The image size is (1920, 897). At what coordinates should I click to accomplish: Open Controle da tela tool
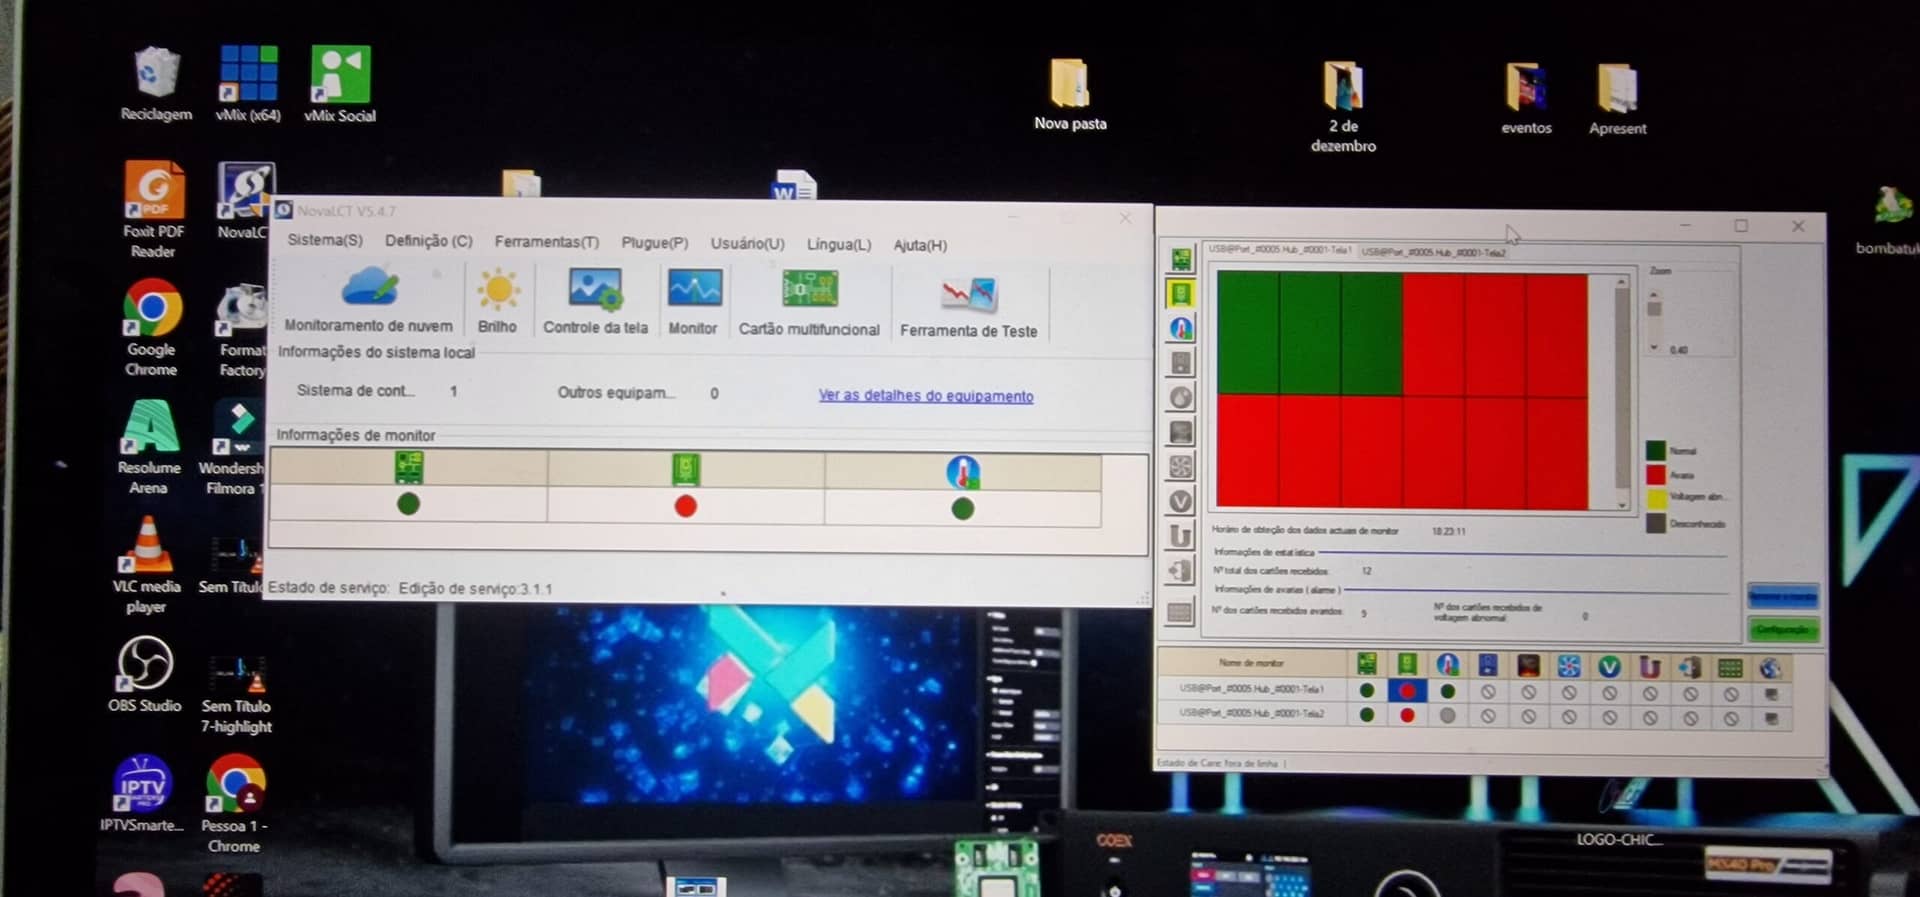595,291
